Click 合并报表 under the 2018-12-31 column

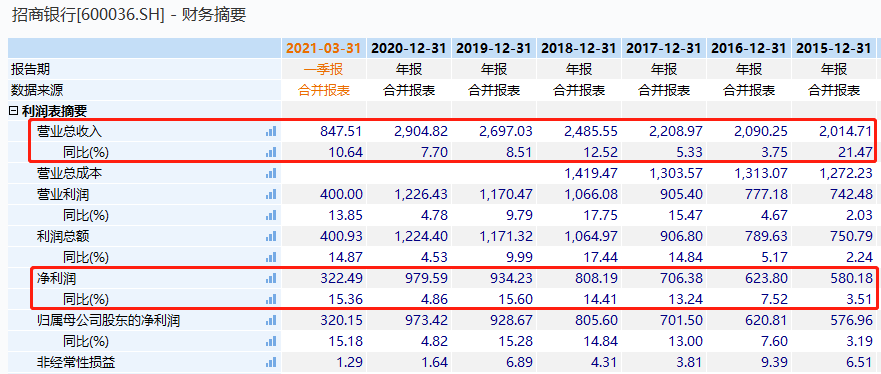point(579,90)
